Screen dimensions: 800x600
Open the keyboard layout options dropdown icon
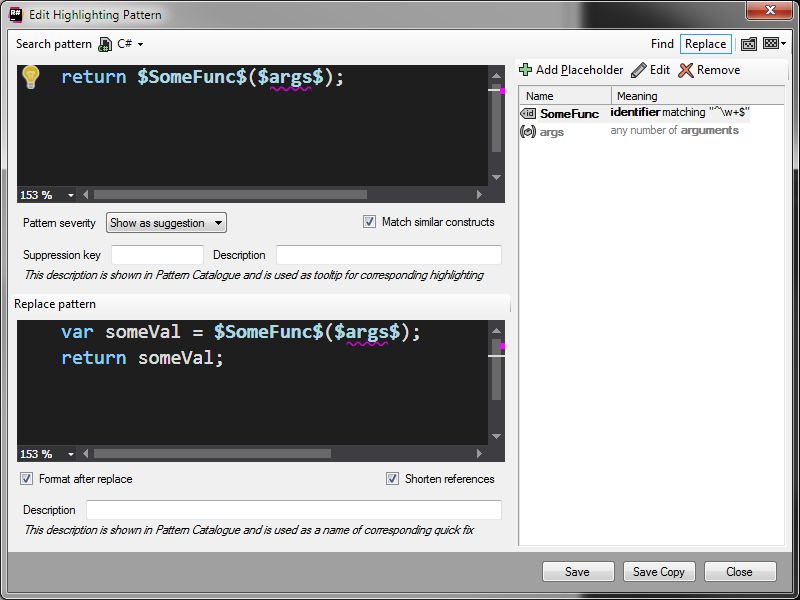[774, 43]
